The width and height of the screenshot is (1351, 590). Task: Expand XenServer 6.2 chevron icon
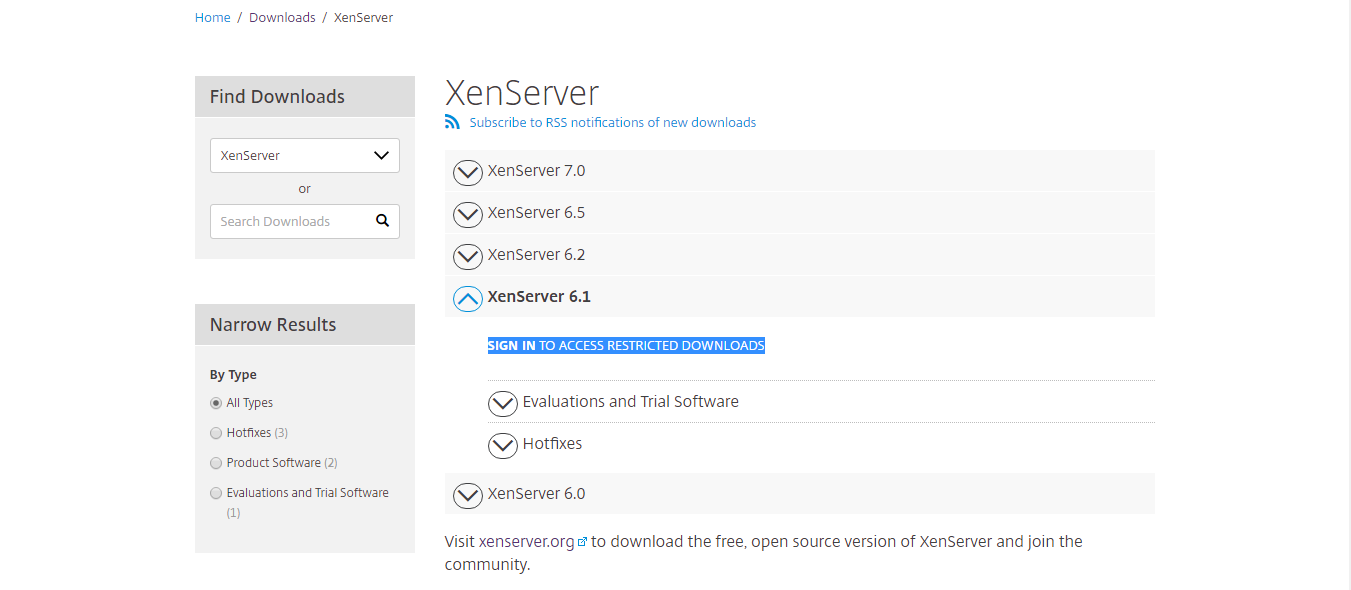(468, 256)
